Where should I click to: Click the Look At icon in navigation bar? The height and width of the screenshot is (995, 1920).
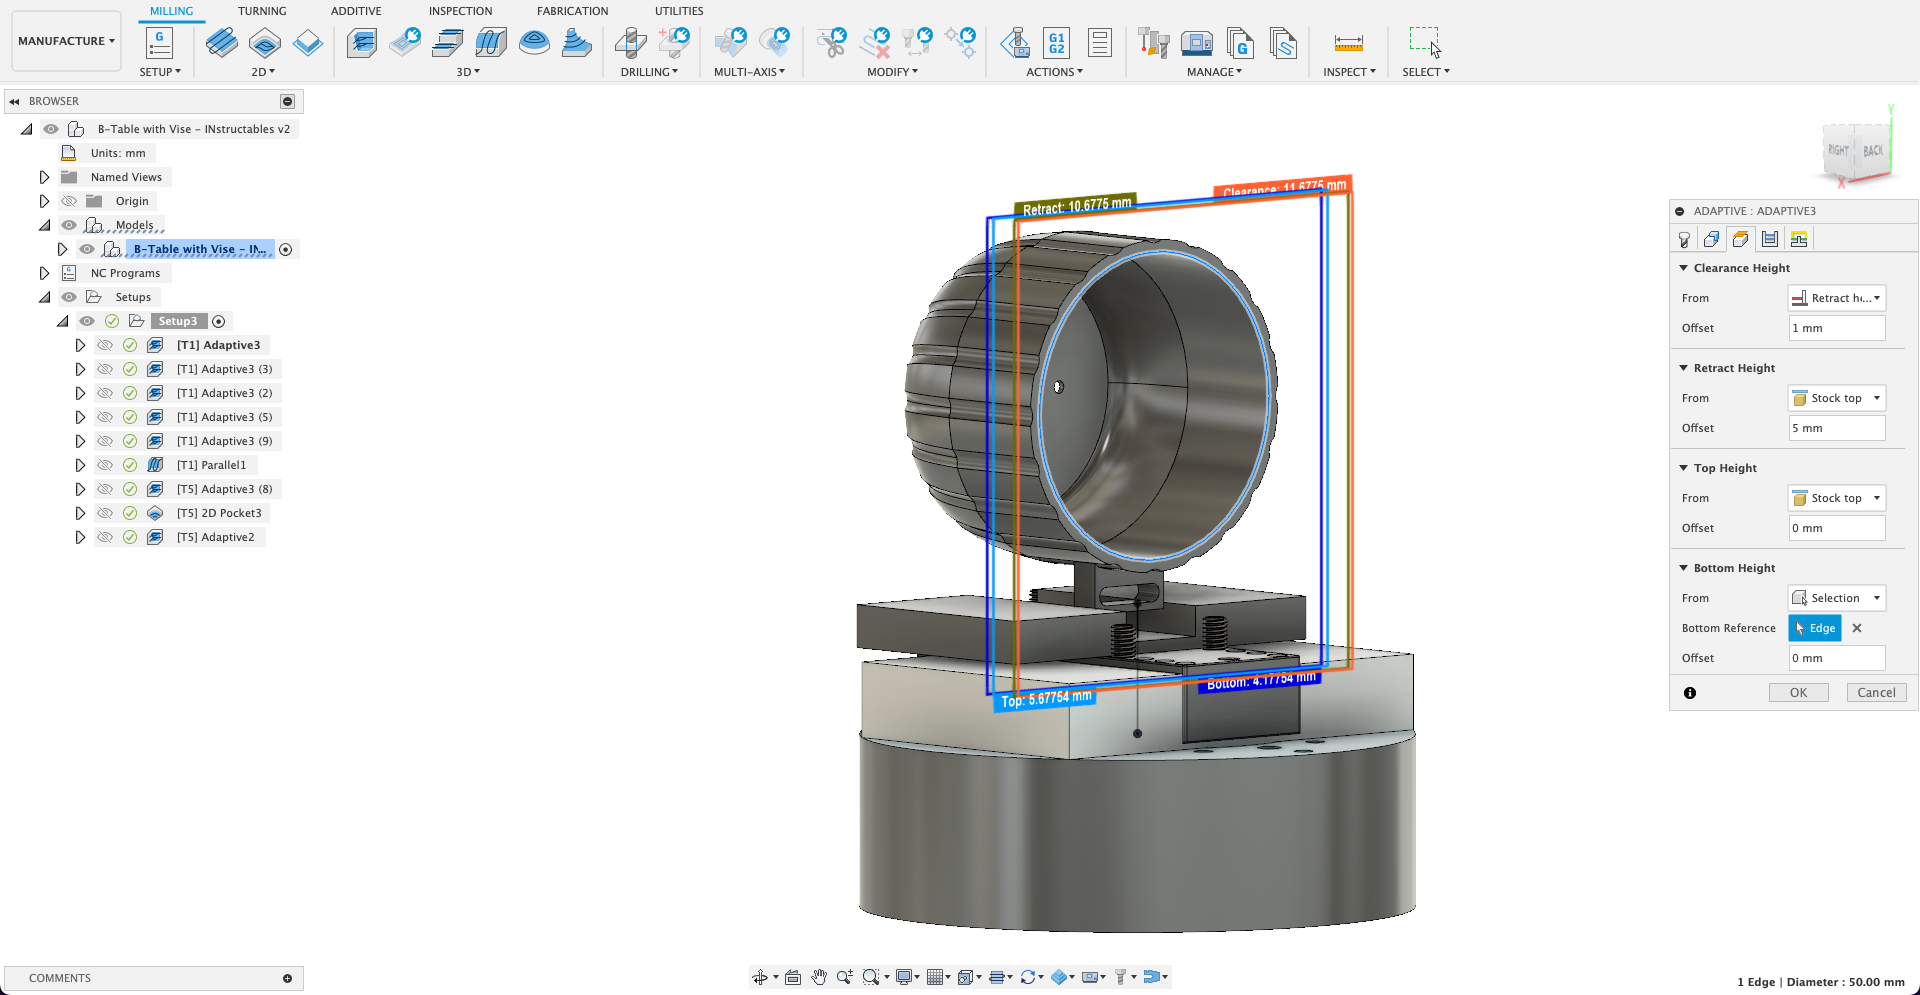(x=793, y=977)
